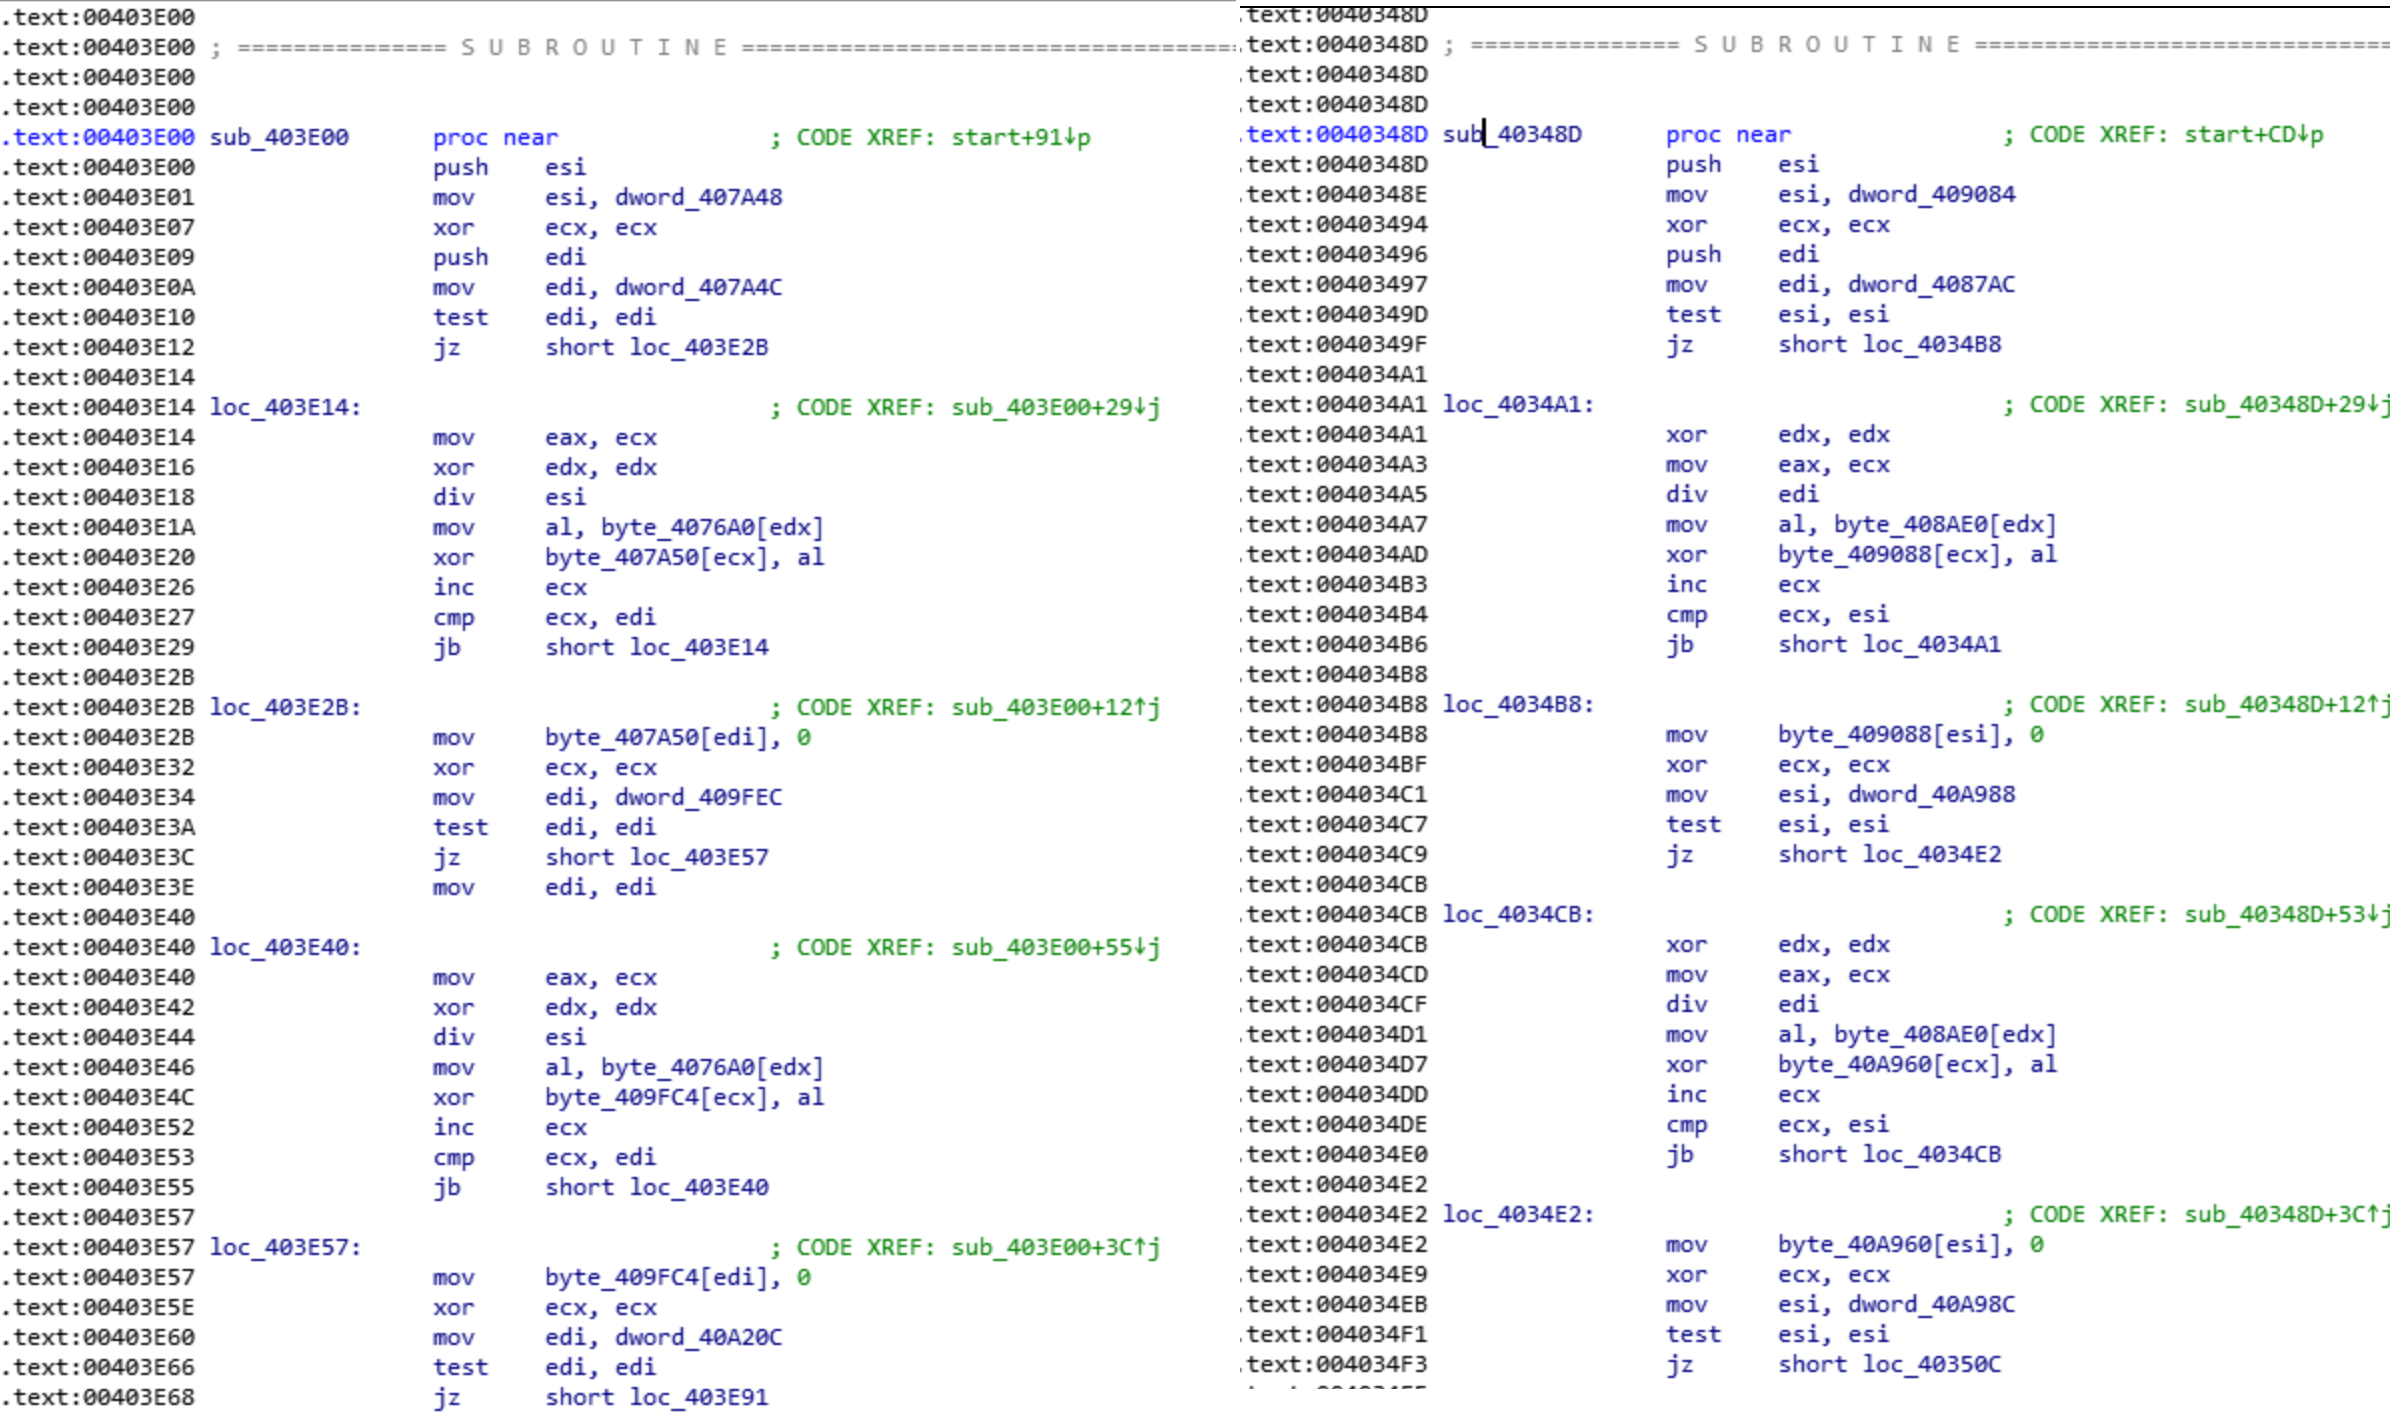Follow the start+CD code xref
The height and width of the screenshot is (1413, 2390).
coord(2252,134)
